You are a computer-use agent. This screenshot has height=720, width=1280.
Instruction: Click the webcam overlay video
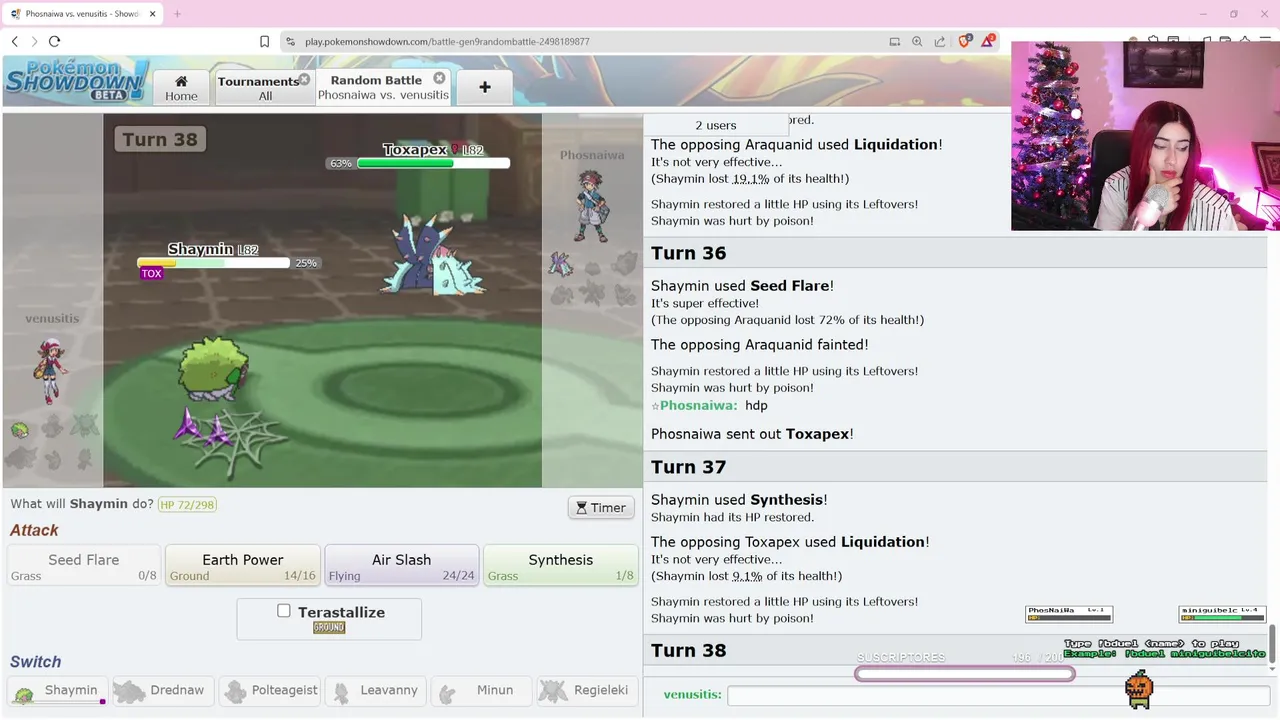click(x=1145, y=136)
